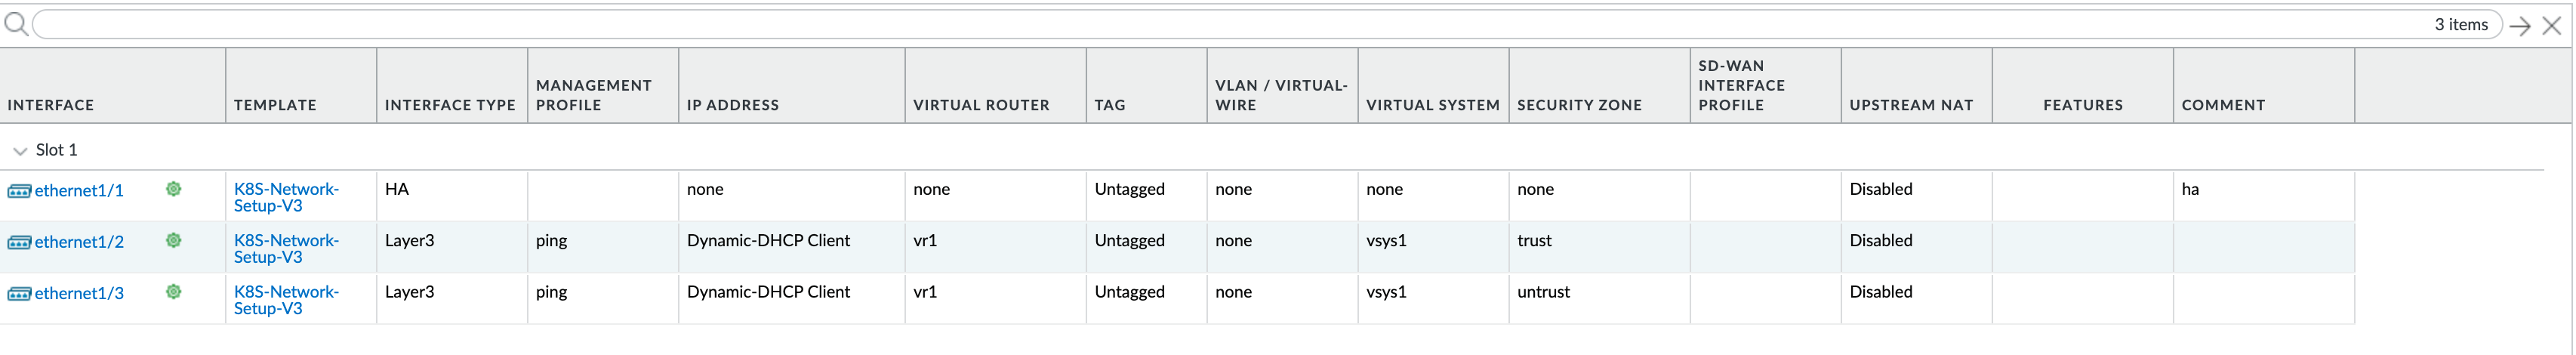Screen dimensions: 2576x355
Task: Sort by the Interface Type column header
Action: [450, 105]
